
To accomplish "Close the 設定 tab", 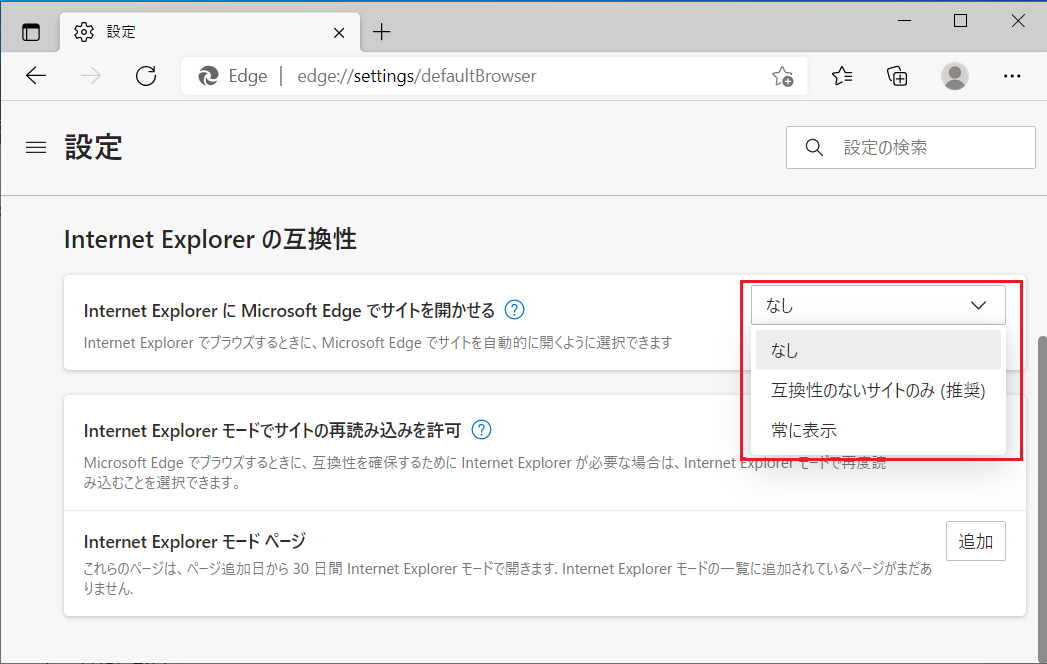I will click(x=339, y=33).
